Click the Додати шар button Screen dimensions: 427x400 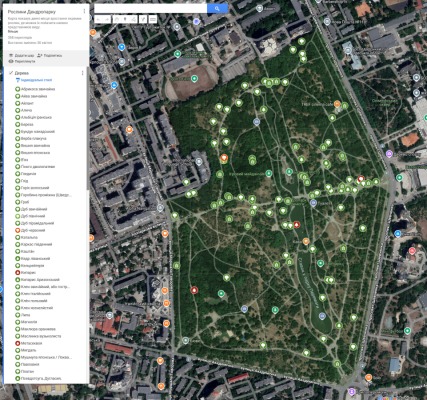point(21,55)
